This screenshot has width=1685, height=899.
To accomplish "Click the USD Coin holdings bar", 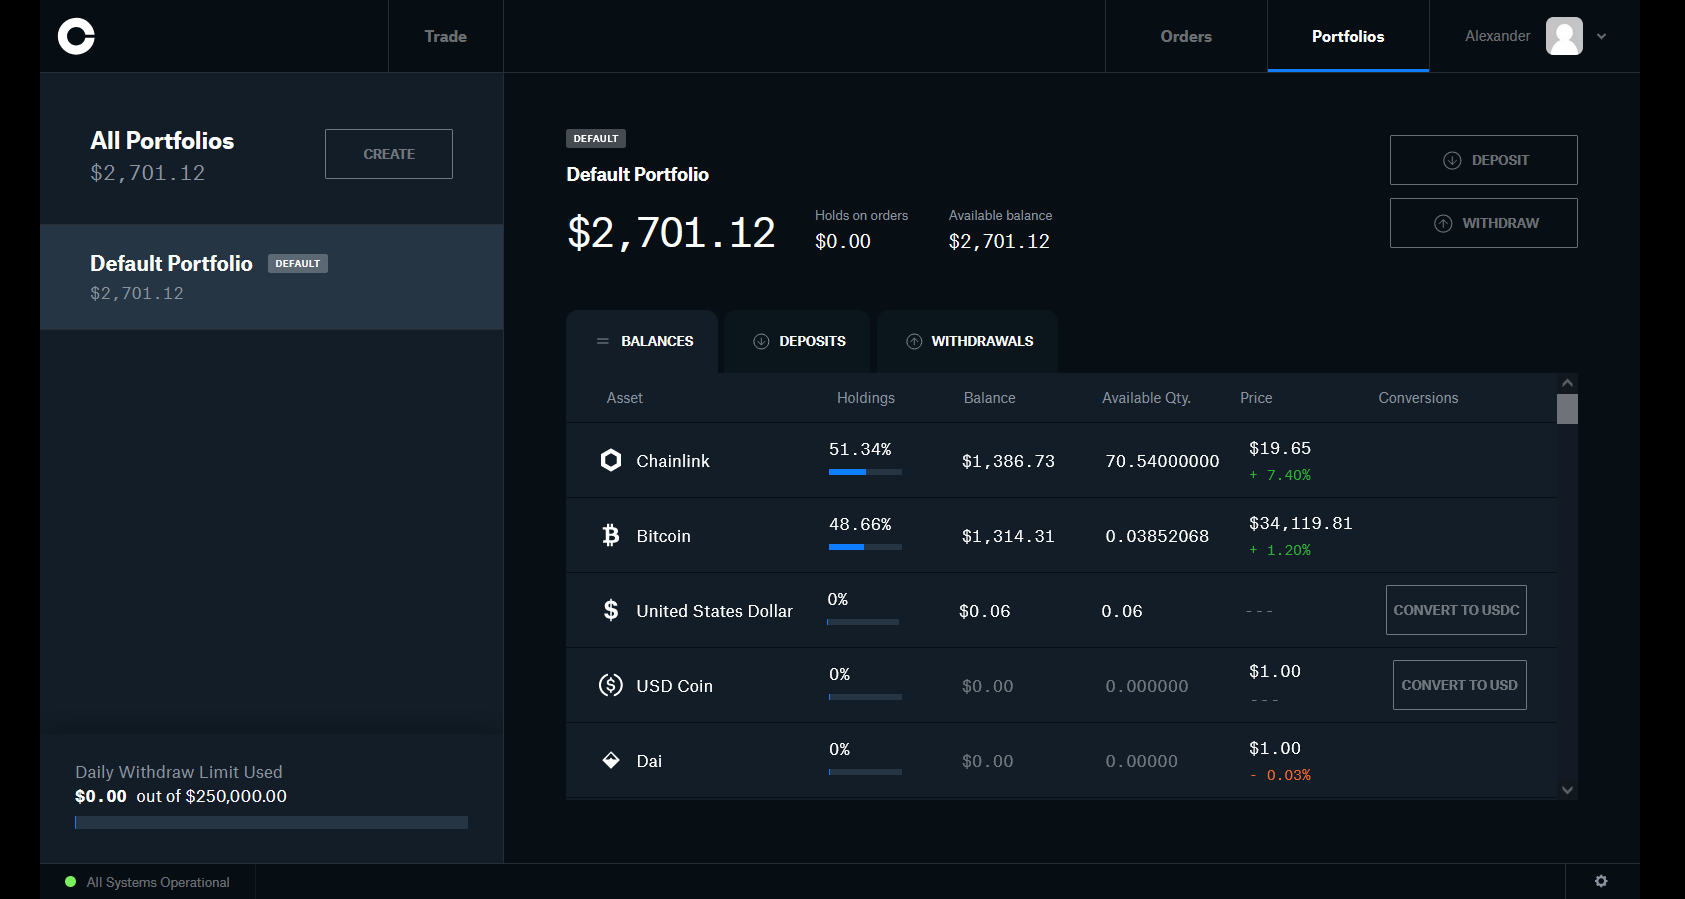I will 865,697.
